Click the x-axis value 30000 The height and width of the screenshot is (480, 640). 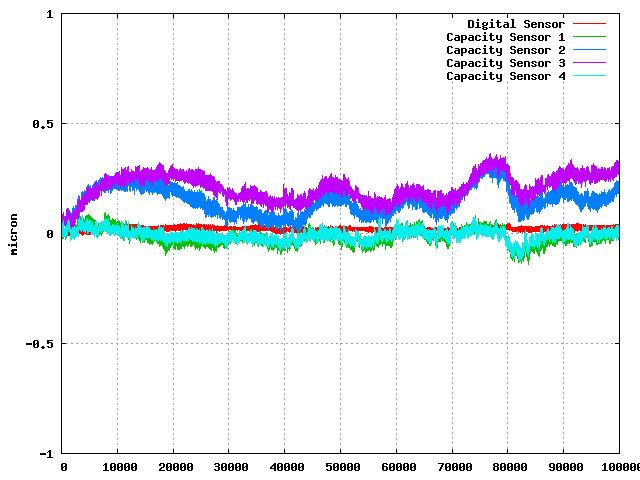tap(231, 467)
